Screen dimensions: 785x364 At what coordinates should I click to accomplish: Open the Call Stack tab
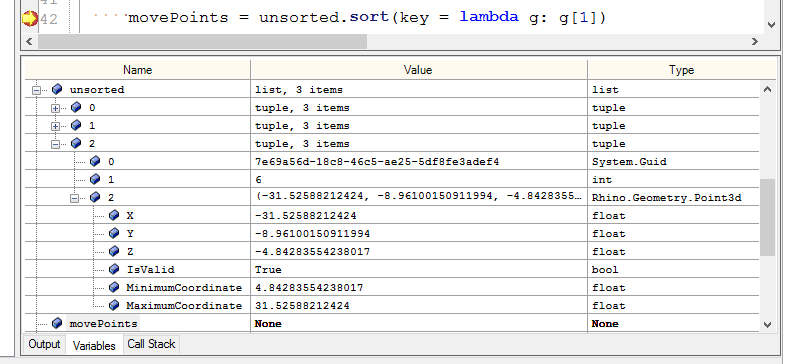151,344
